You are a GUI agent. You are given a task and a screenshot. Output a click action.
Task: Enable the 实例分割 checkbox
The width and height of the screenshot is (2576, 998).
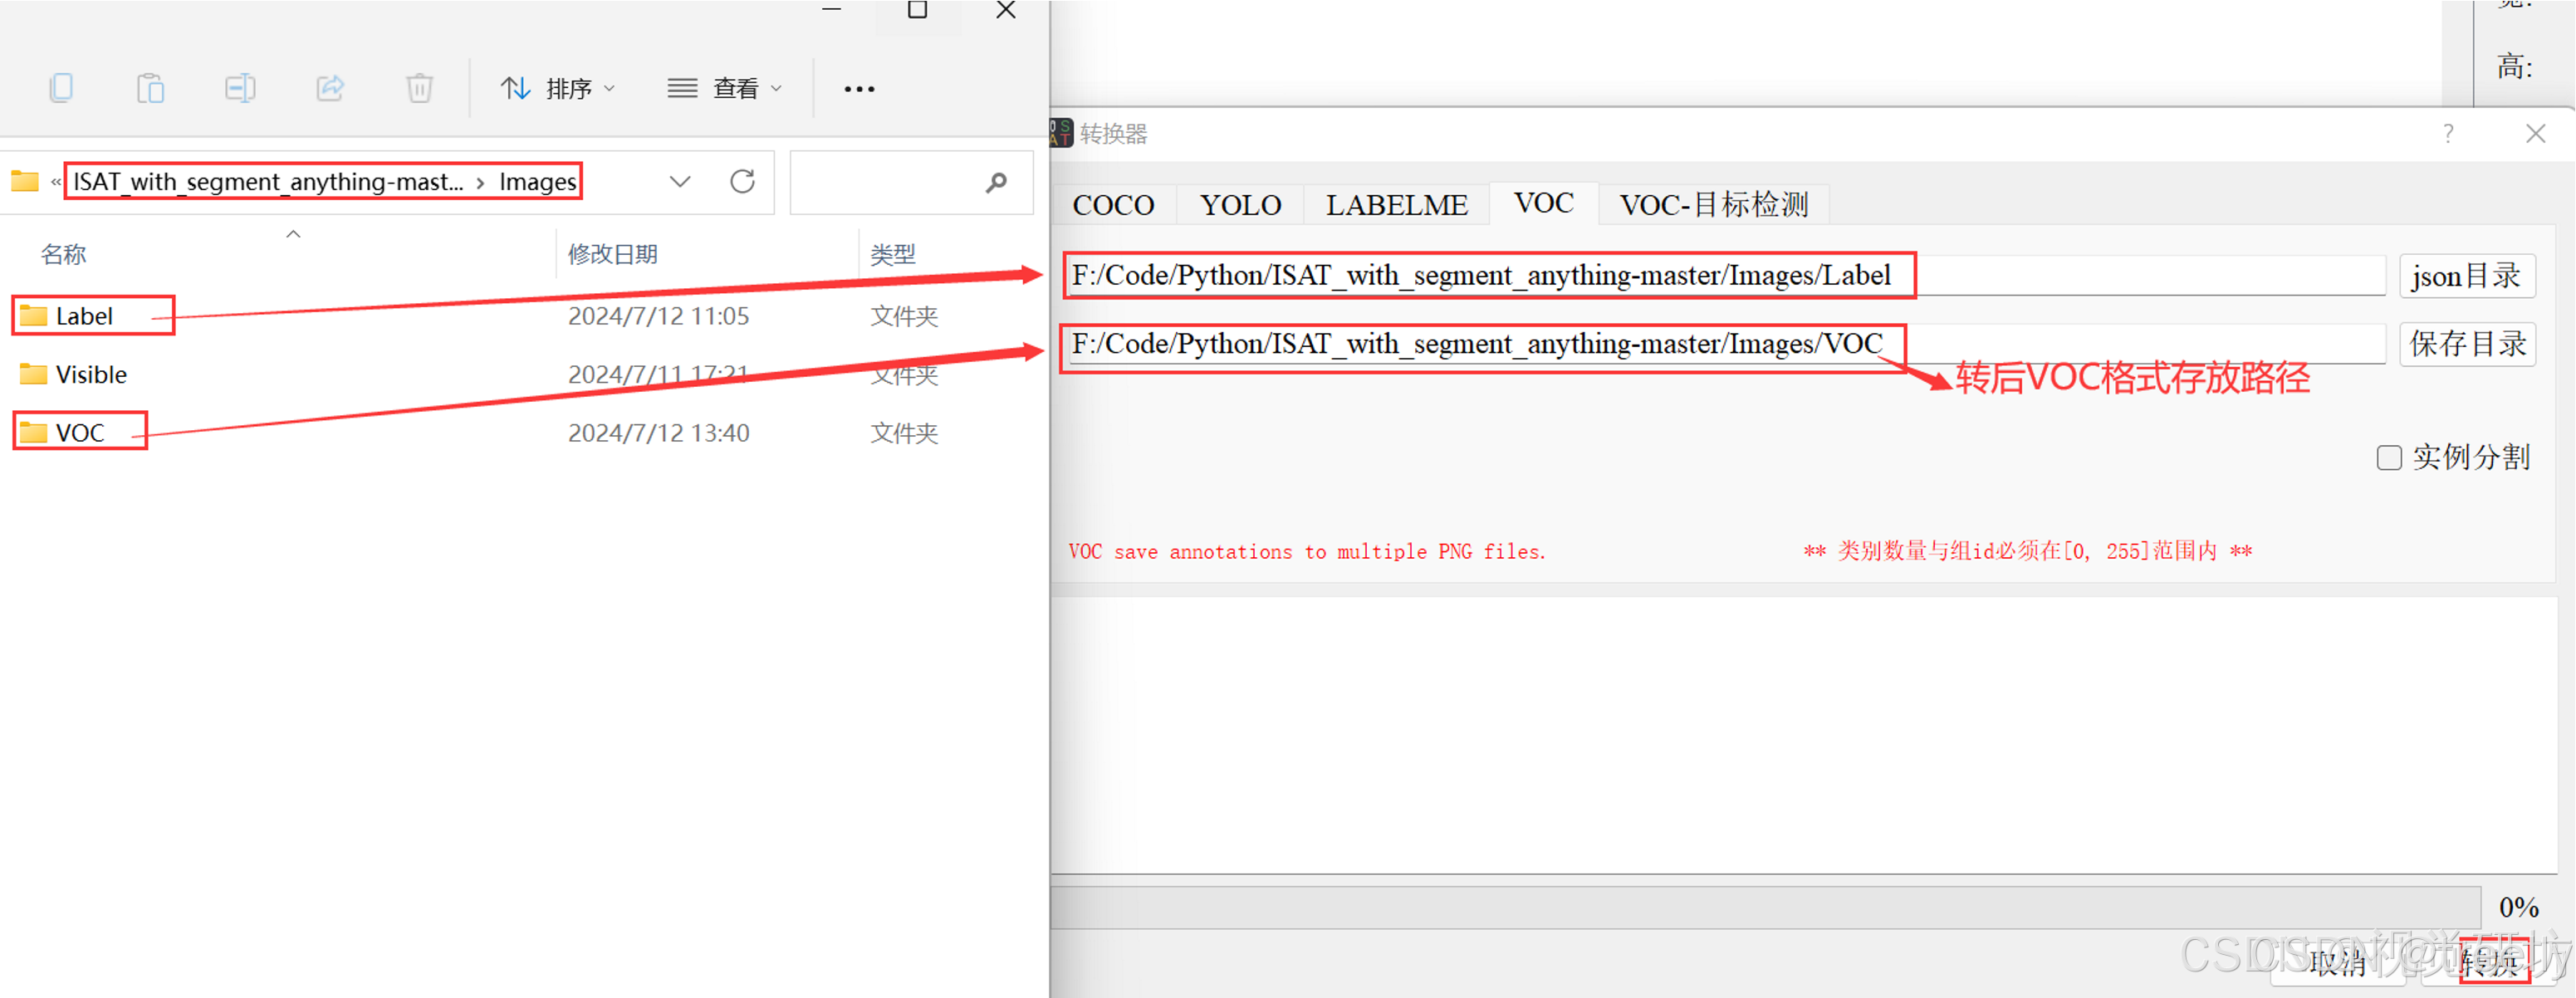pyautogui.click(x=2389, y=458)
